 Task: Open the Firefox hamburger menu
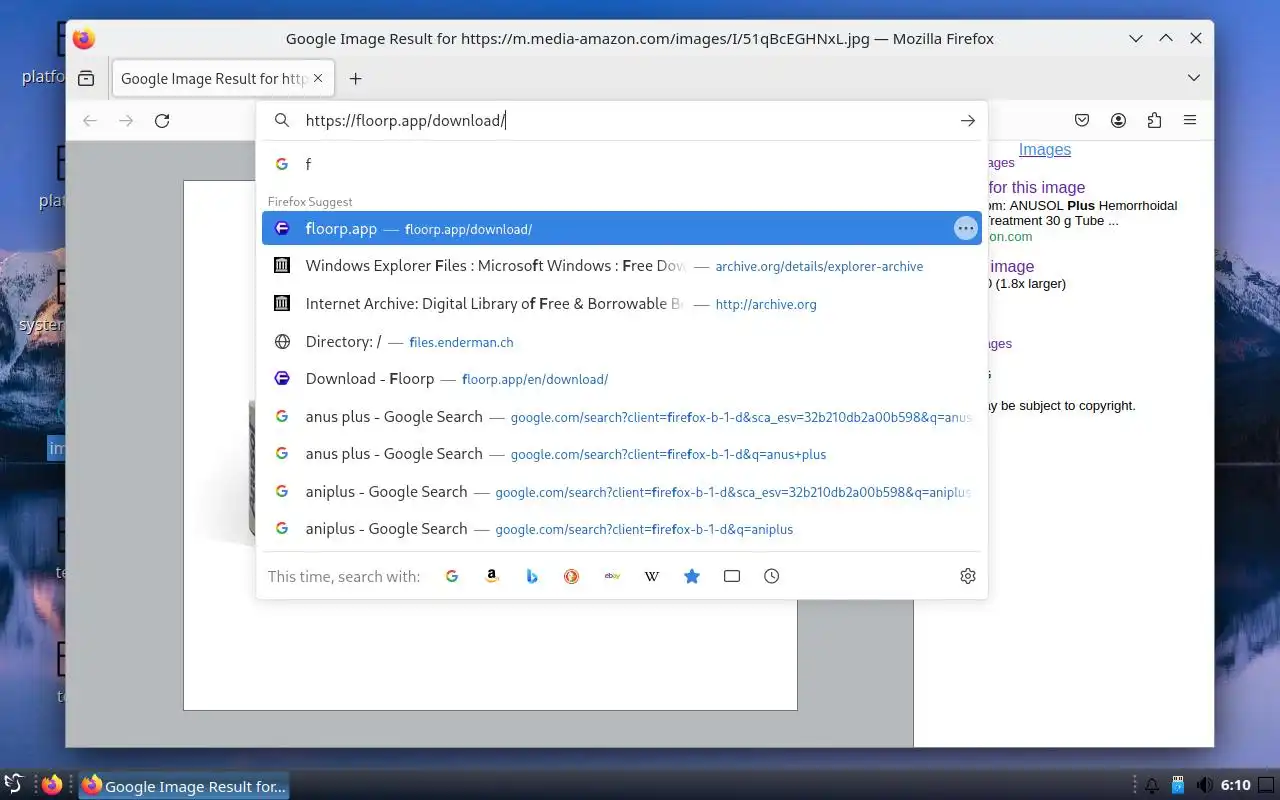coord(1190,120)
